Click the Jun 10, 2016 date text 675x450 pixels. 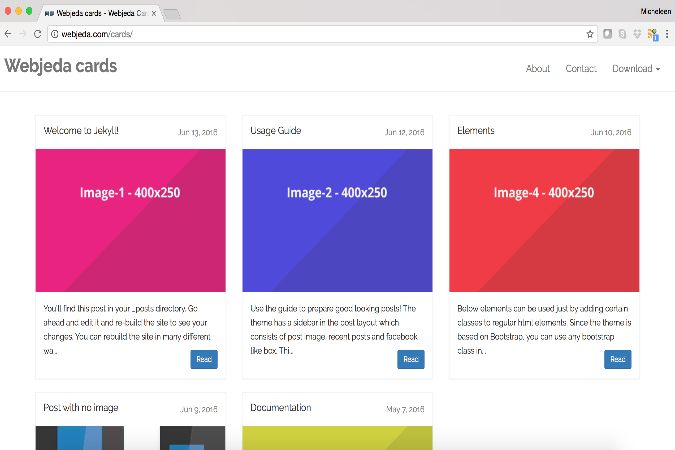click(x=611, y=132)
